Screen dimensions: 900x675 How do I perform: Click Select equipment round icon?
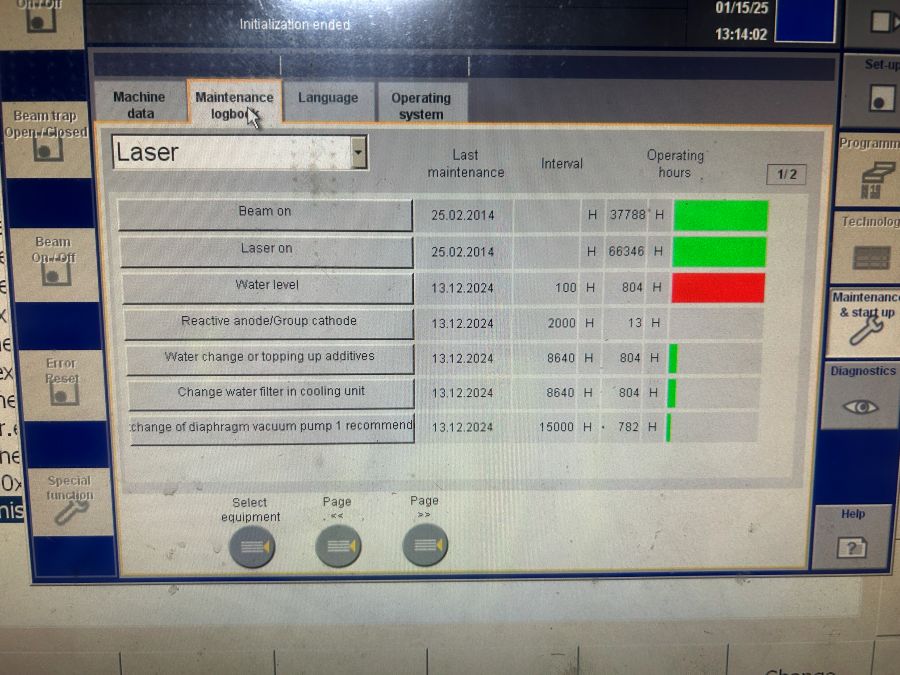(x=252, y=546)
